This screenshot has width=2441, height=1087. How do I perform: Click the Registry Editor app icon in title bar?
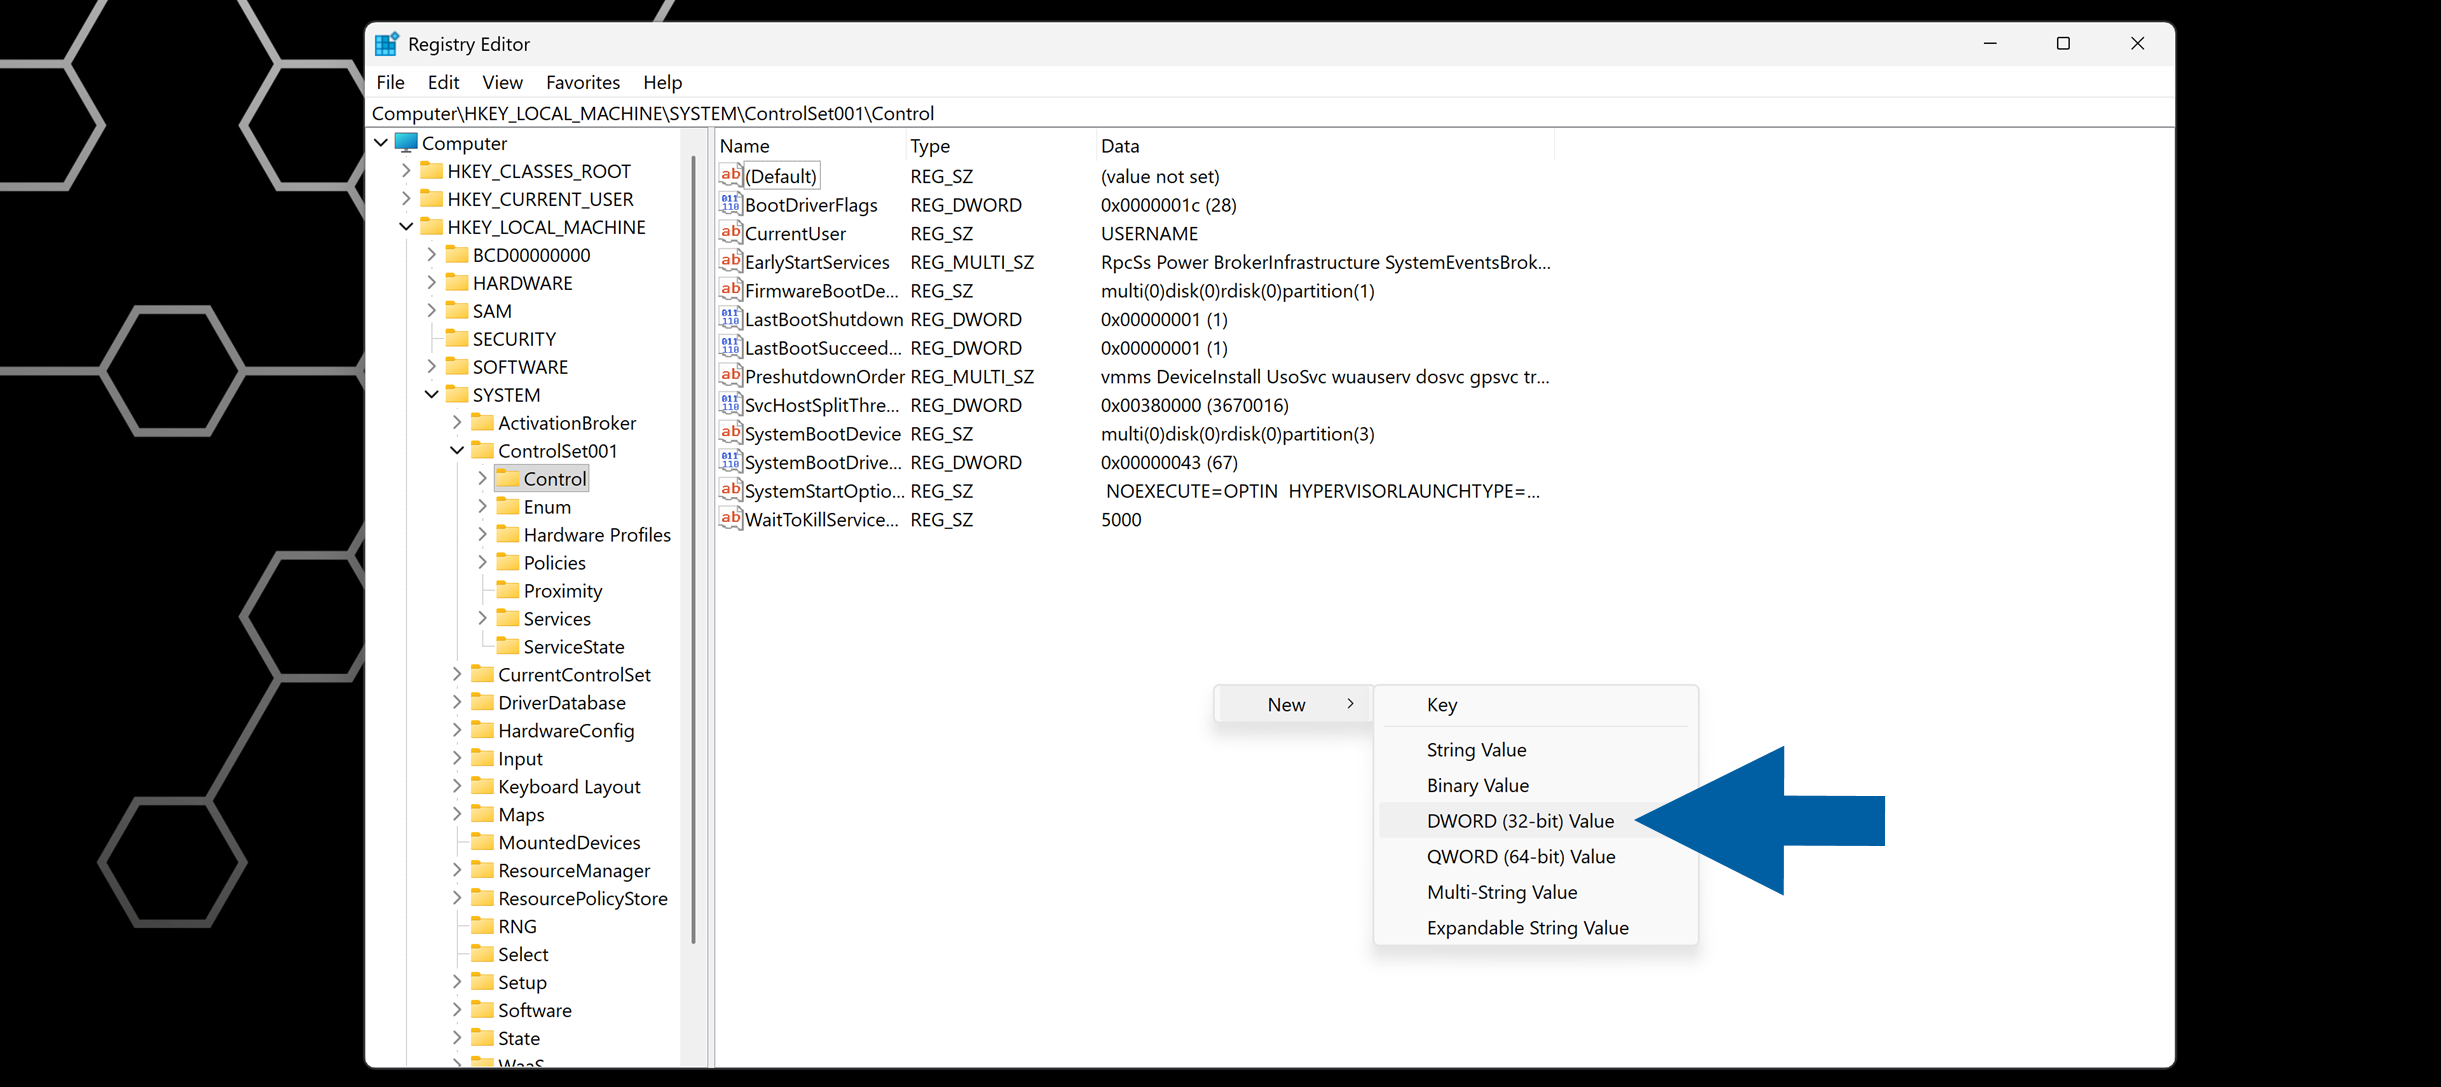[386, 44]
